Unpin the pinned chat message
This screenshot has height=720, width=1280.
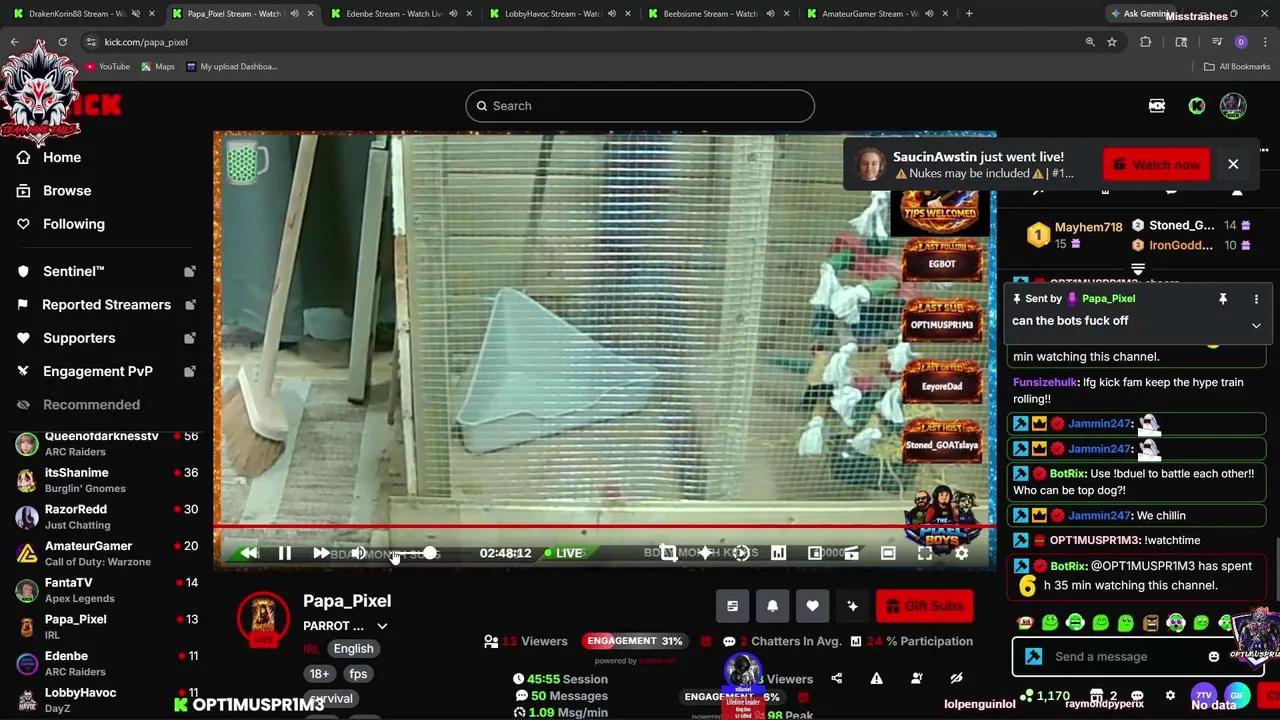point(1222,299)
